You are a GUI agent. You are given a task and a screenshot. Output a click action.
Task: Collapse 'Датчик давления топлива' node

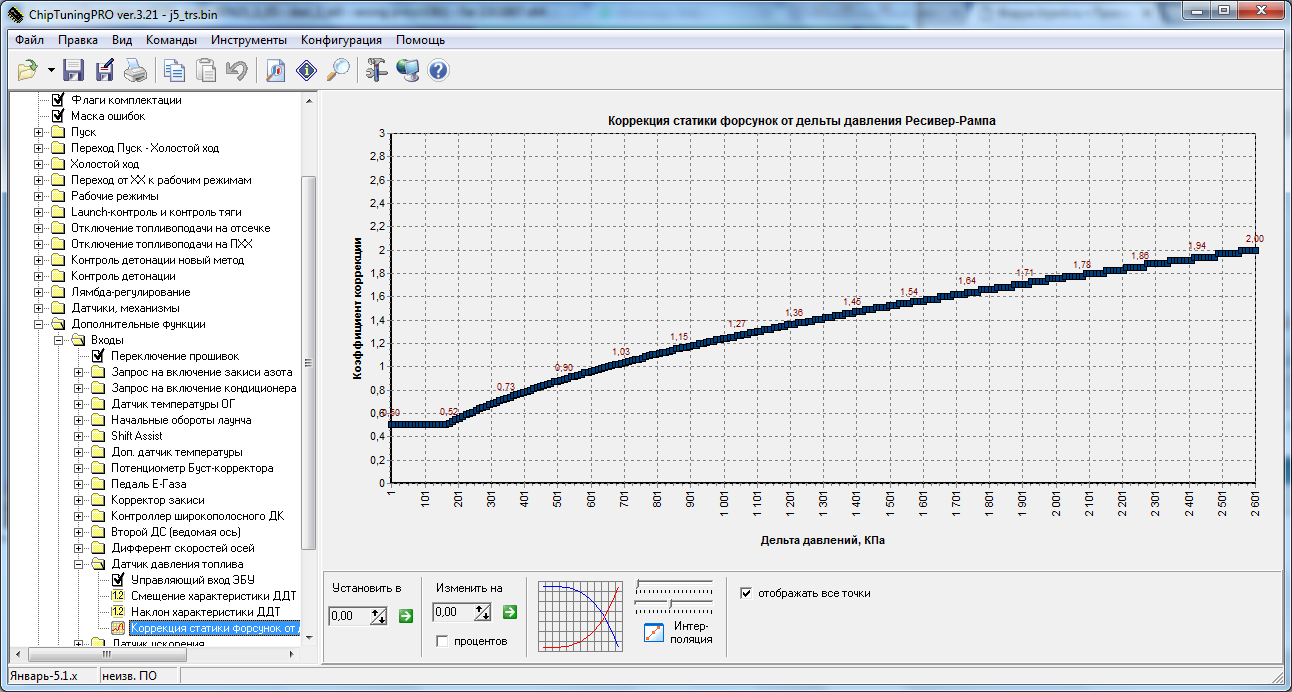coord(79,564)
